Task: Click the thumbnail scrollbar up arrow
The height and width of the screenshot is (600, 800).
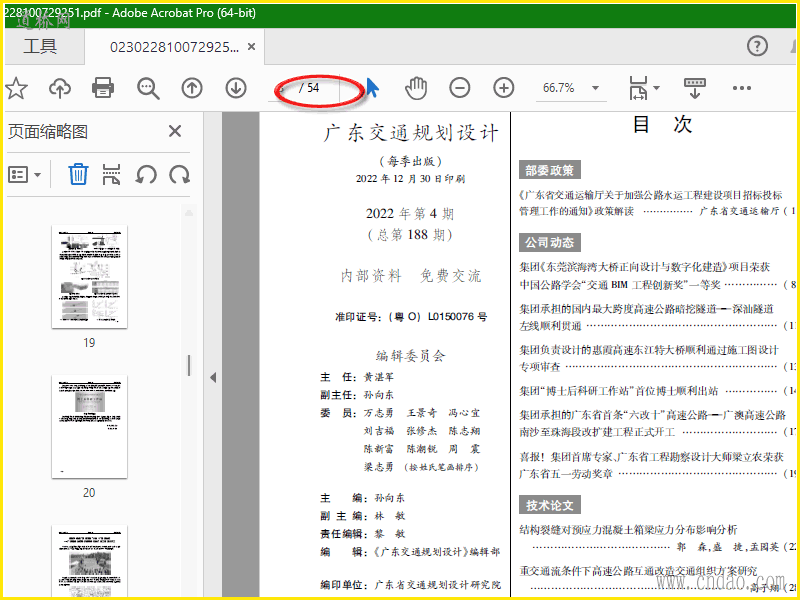Action: 189,213
